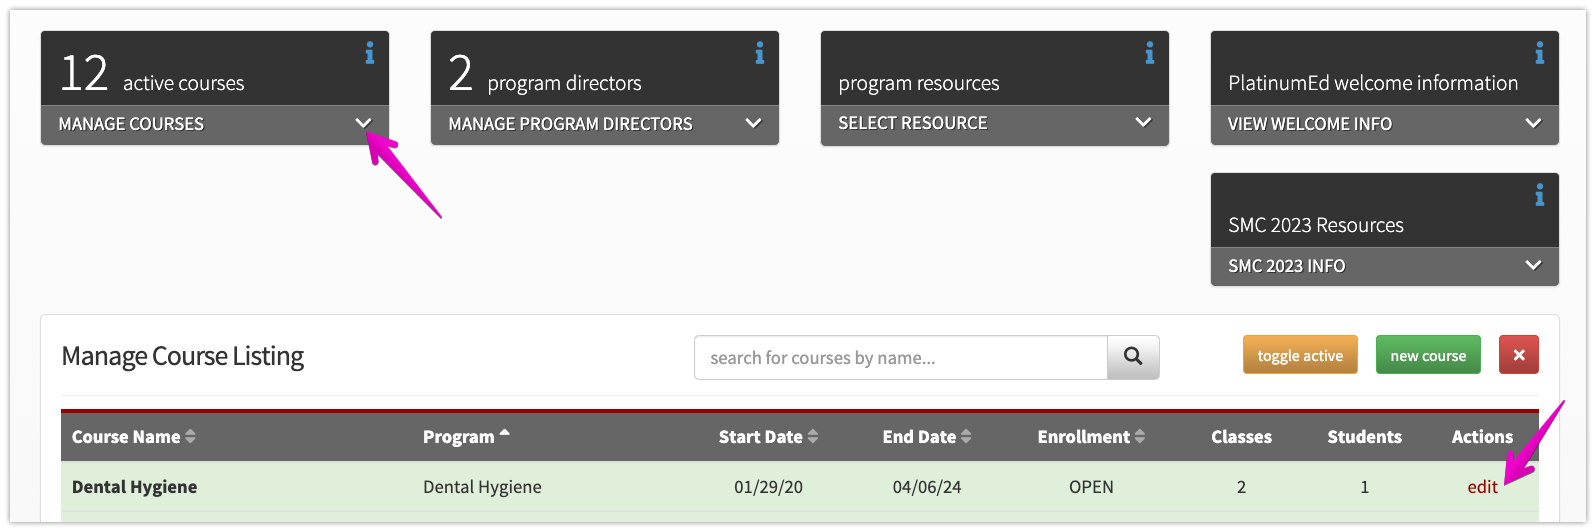The height and width of the screenshot is (532, 1596).
Task: Click Students column header
Action: (x=1364, y=437)
